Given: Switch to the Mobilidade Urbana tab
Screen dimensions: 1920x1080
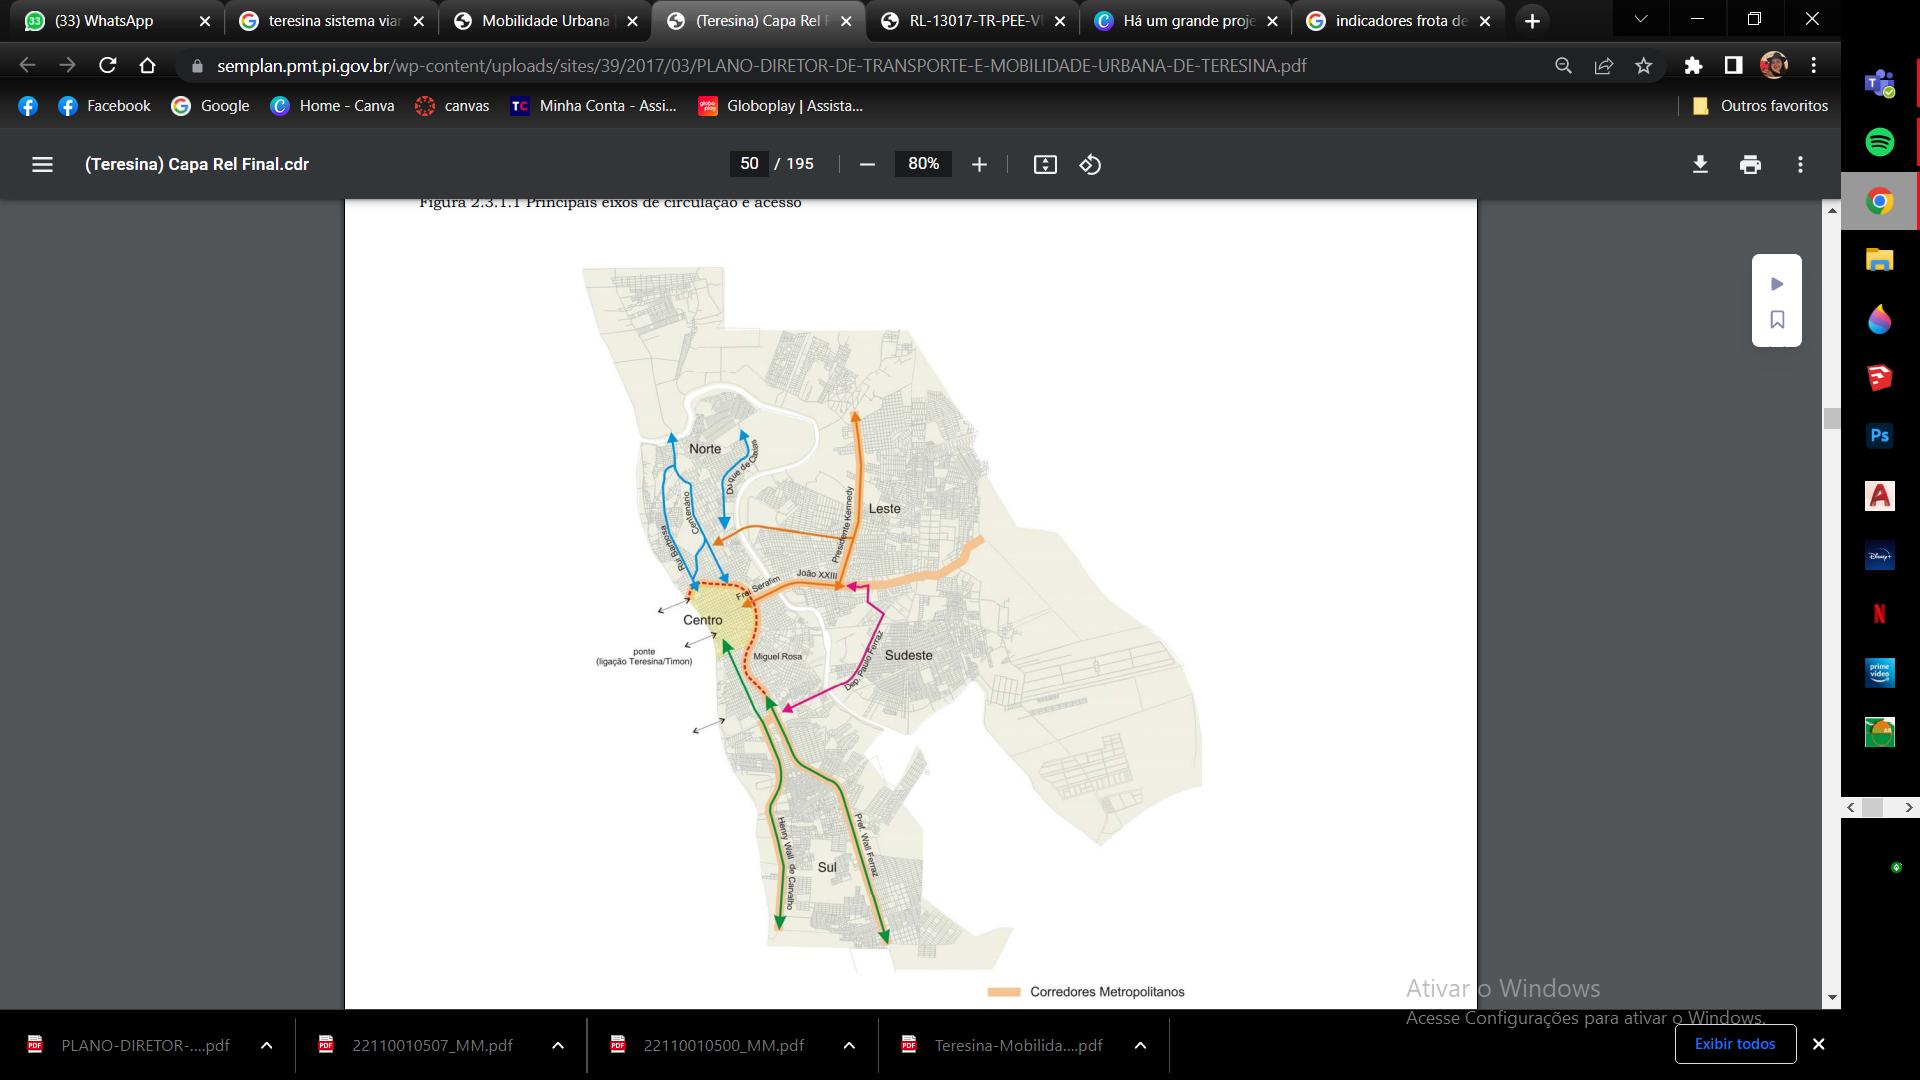Looking at the screenshot, I should pos(545,20).
